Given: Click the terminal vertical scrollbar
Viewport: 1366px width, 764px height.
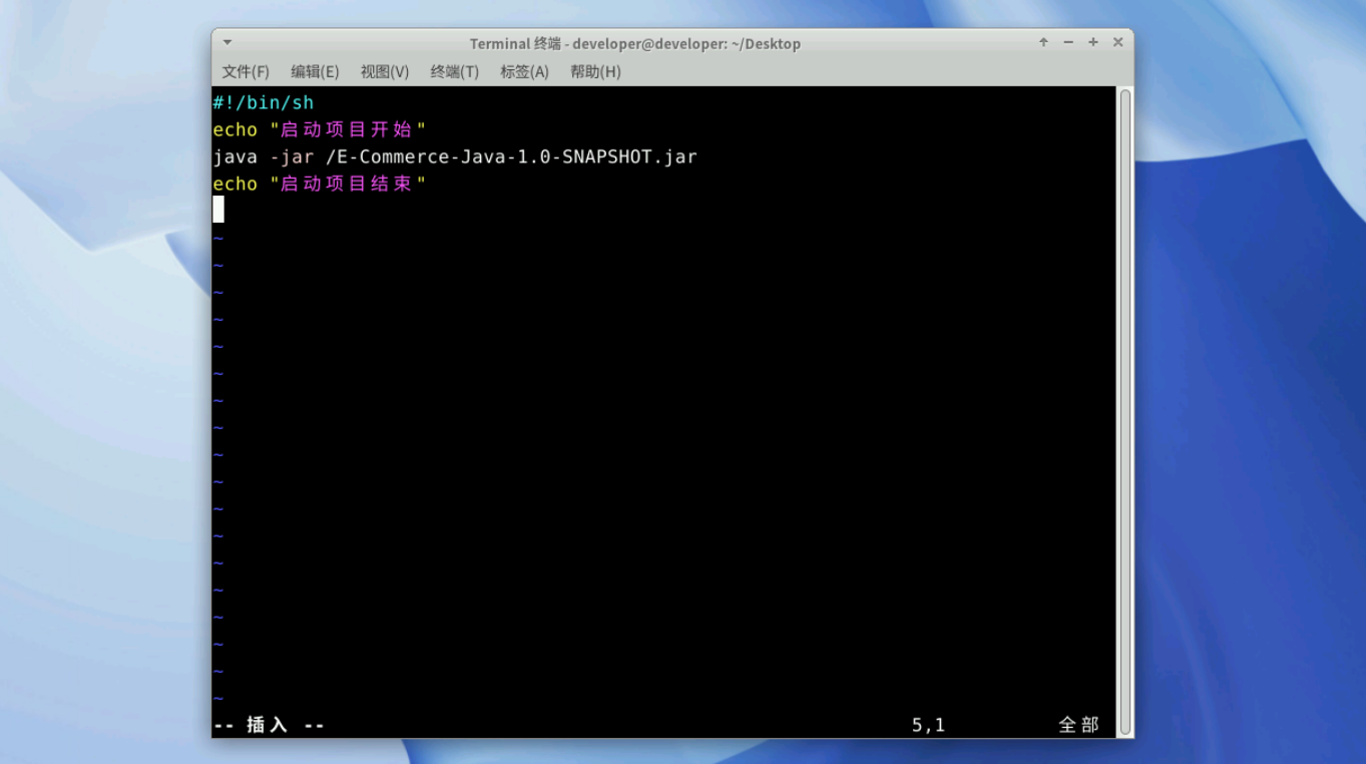Looking at the screenshot, I should point(1125,412).
